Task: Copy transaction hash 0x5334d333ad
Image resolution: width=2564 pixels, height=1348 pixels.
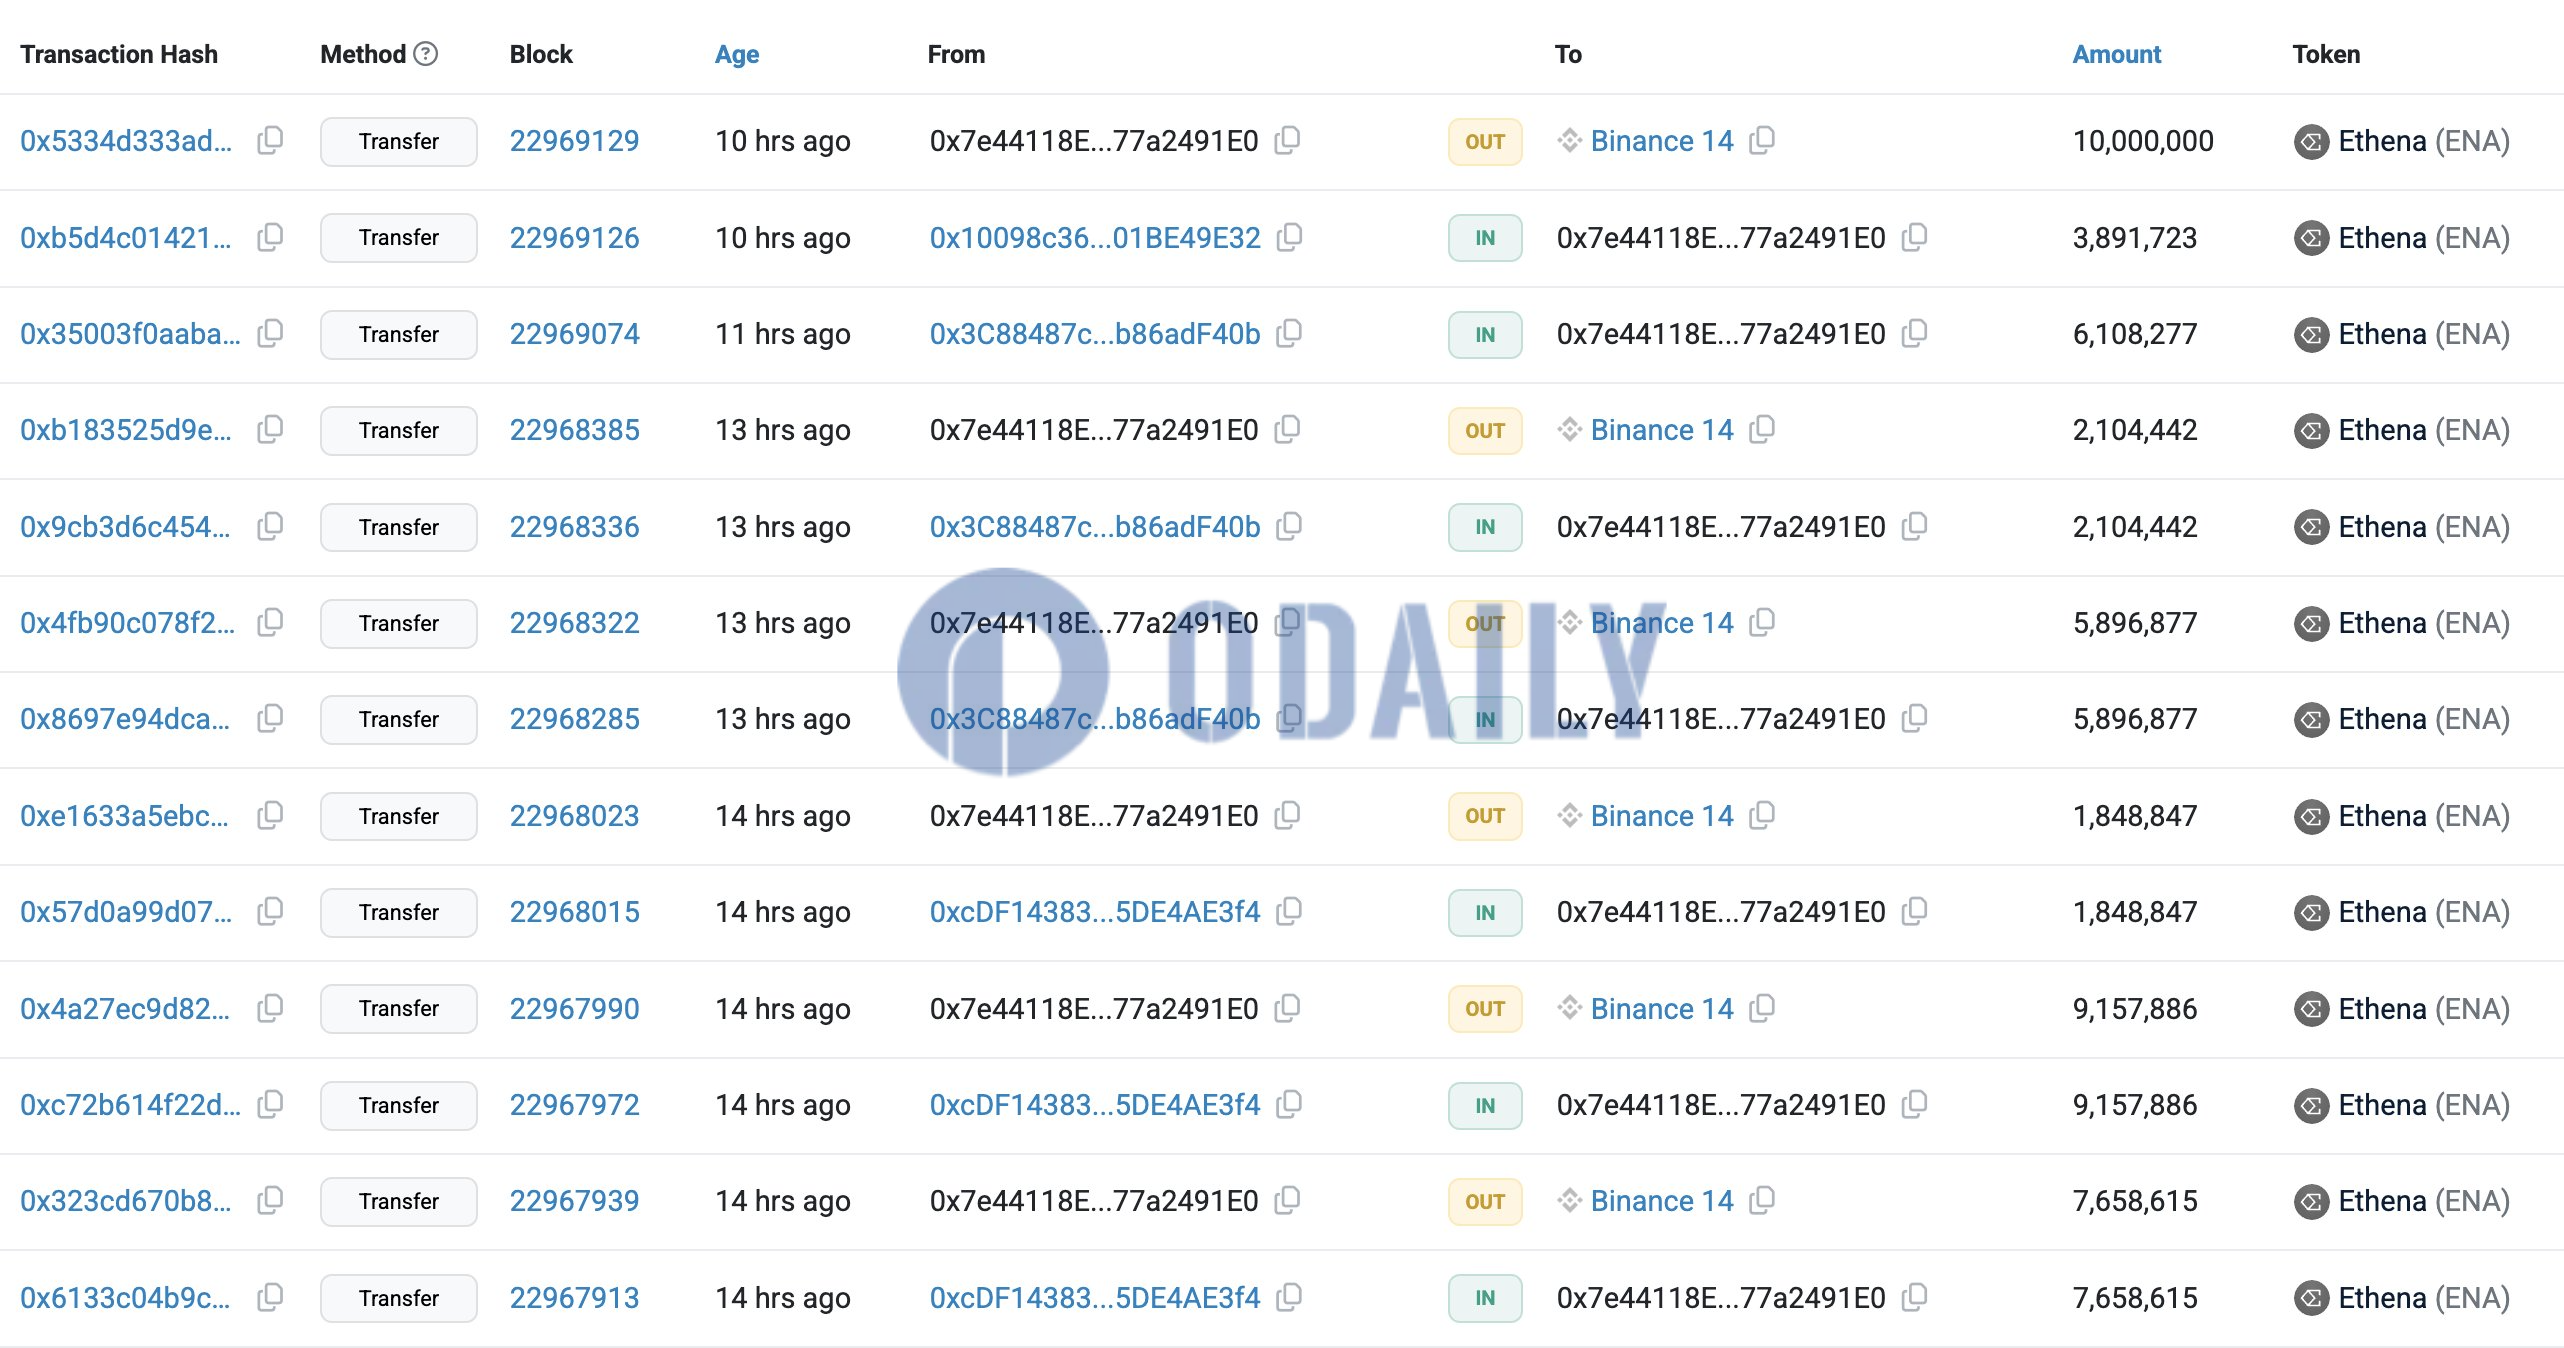Action: [270, 141]
